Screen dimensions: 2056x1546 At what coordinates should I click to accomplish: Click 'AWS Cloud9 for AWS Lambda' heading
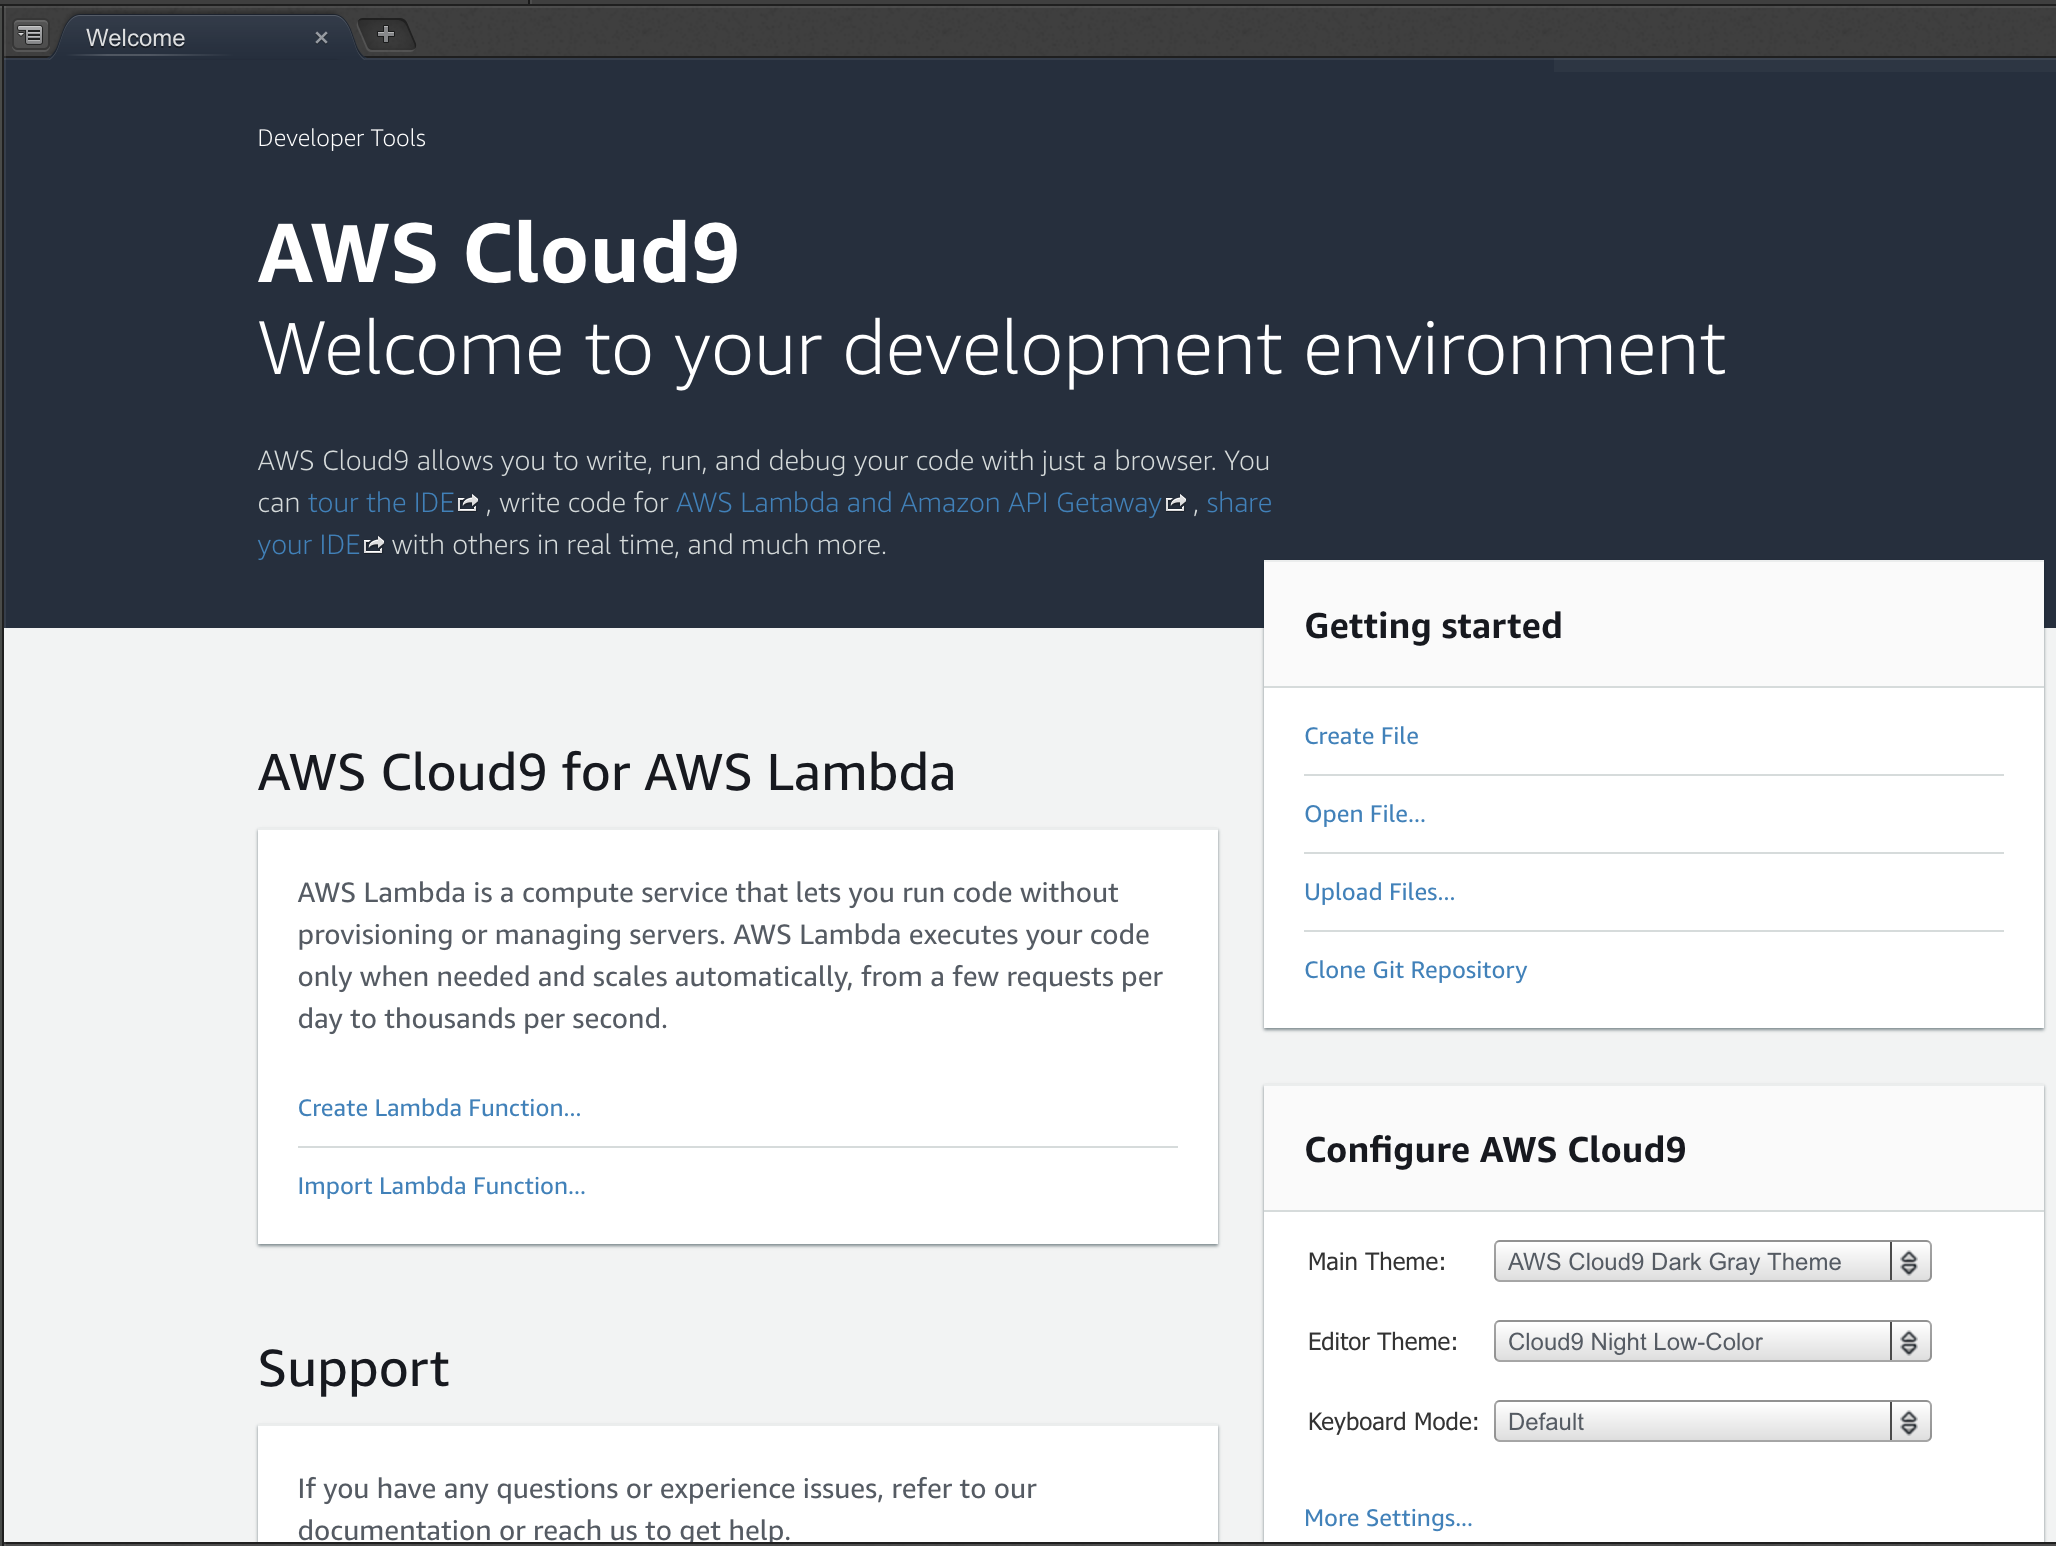[x=607, y=772]
